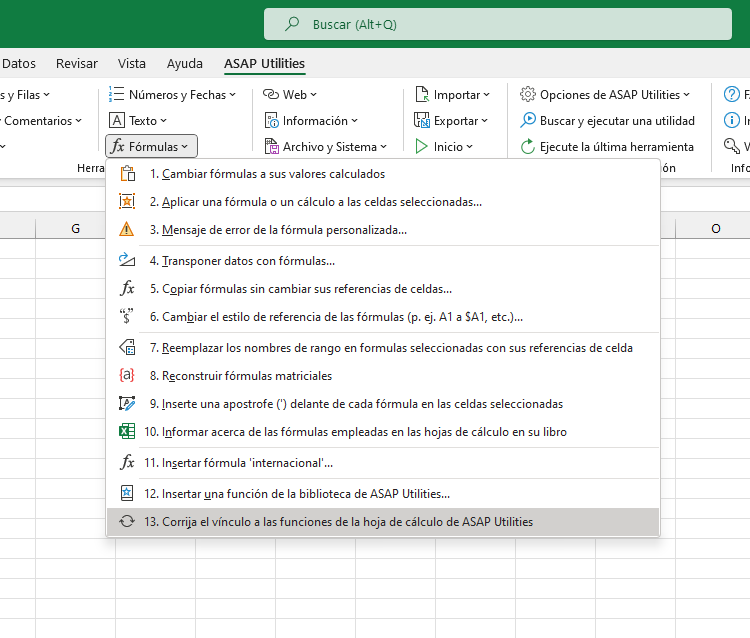Click the Ejecute la última herramienta refresh icon

[x=528, y=146]
